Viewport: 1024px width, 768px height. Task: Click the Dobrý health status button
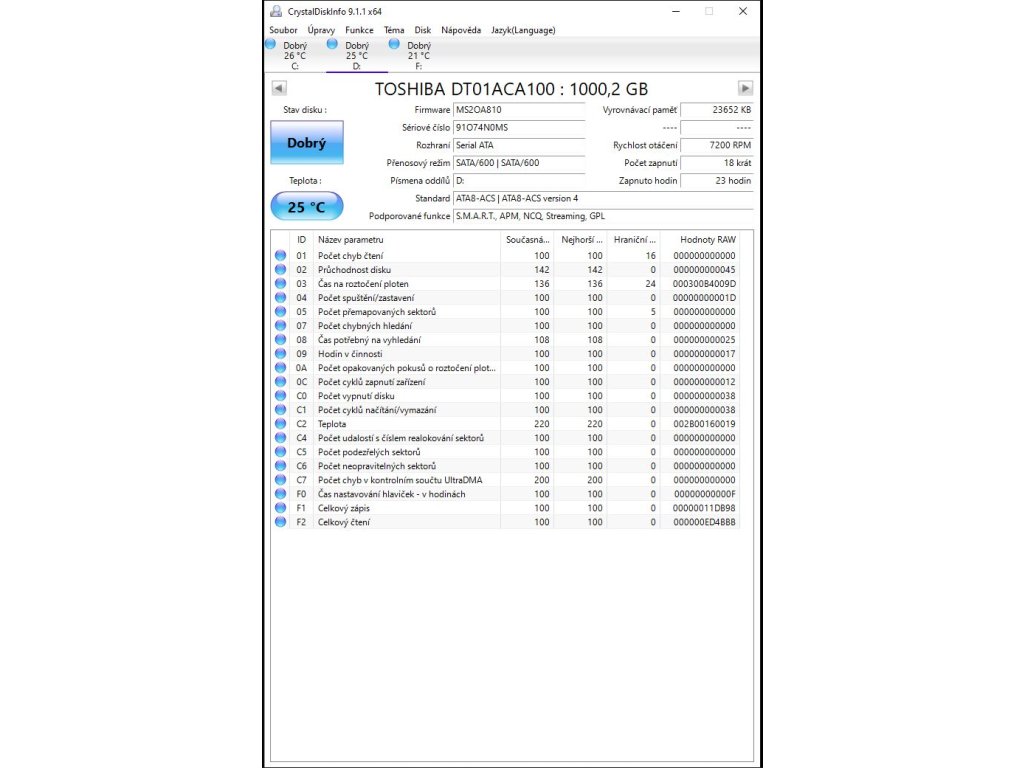pyautogui.click(x=306, y=143)
